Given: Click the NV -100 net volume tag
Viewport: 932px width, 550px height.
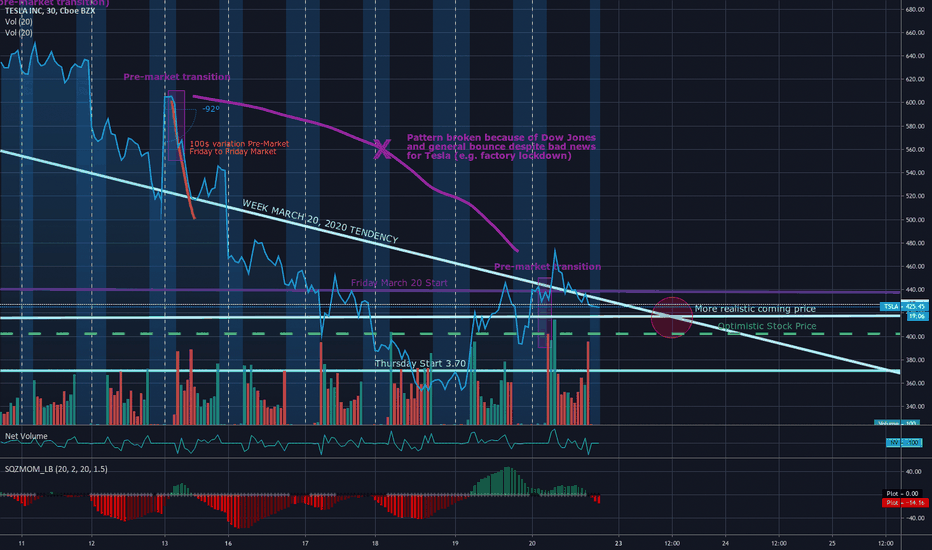Looking at the screenshot, I should pyautogui.click(x=903, y=442).
